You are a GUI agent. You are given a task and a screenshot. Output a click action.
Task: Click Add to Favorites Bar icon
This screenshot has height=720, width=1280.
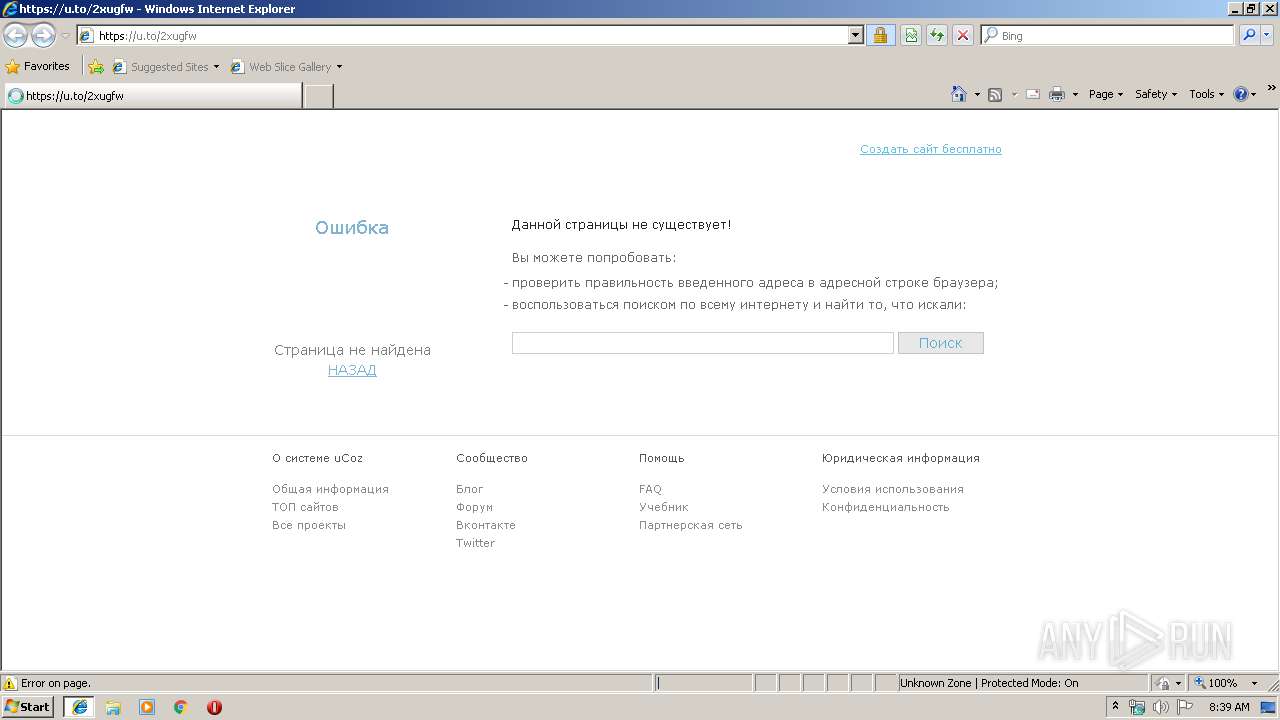(x=96, y=67)
